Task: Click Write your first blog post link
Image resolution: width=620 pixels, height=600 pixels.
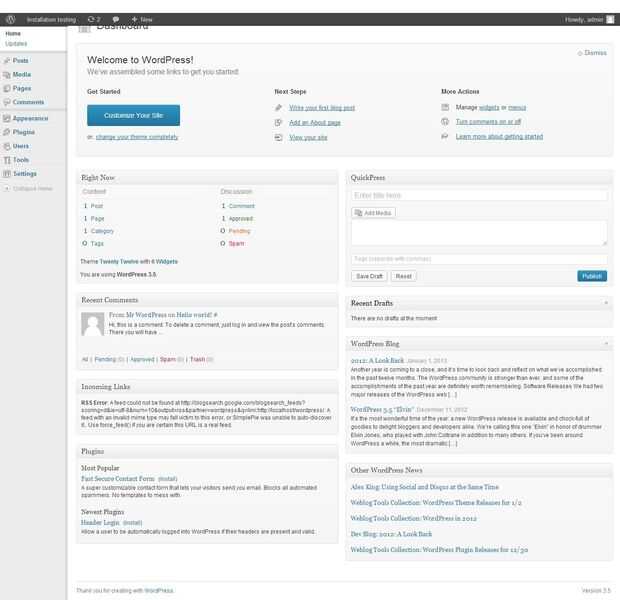Action: (322, 108)
